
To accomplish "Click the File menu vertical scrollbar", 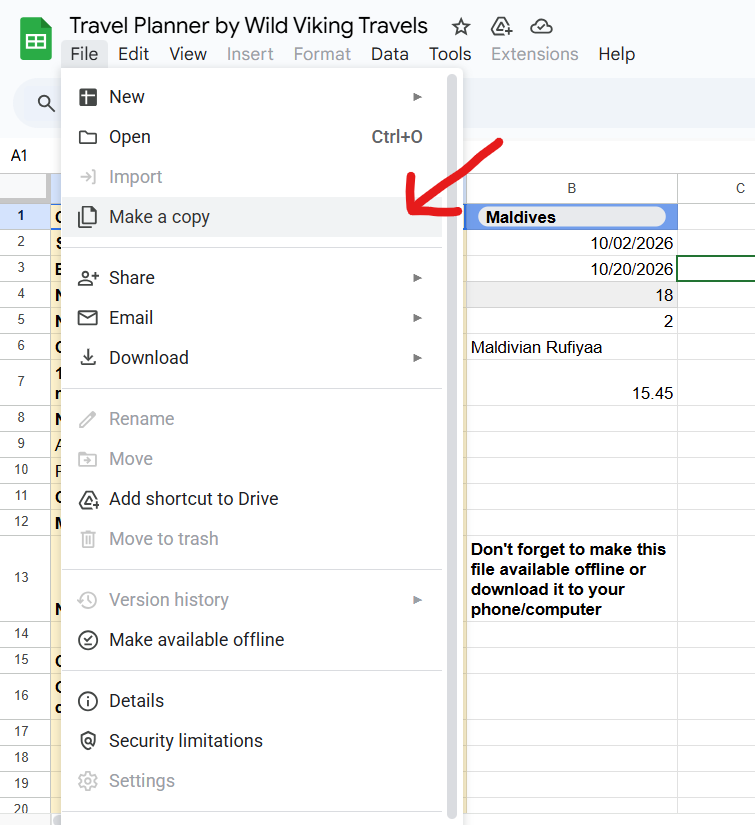I will [451, 446].
